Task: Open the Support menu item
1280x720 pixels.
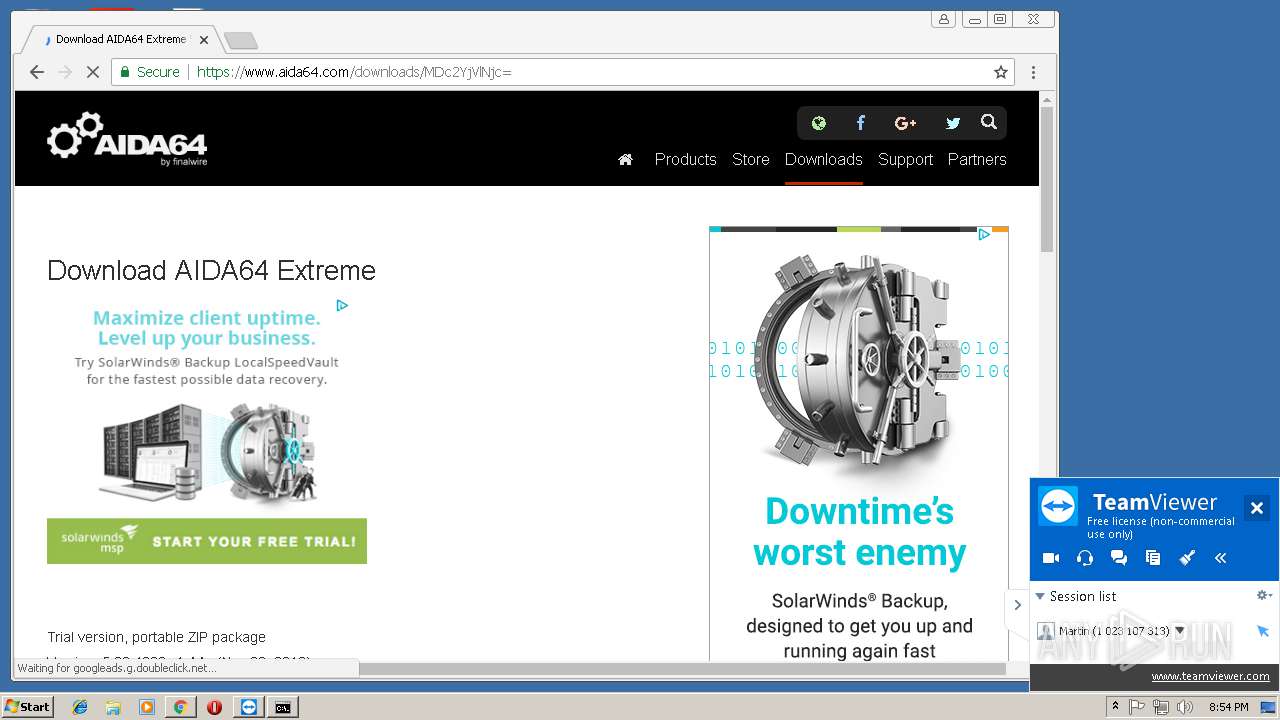Action: click(905, 159)
